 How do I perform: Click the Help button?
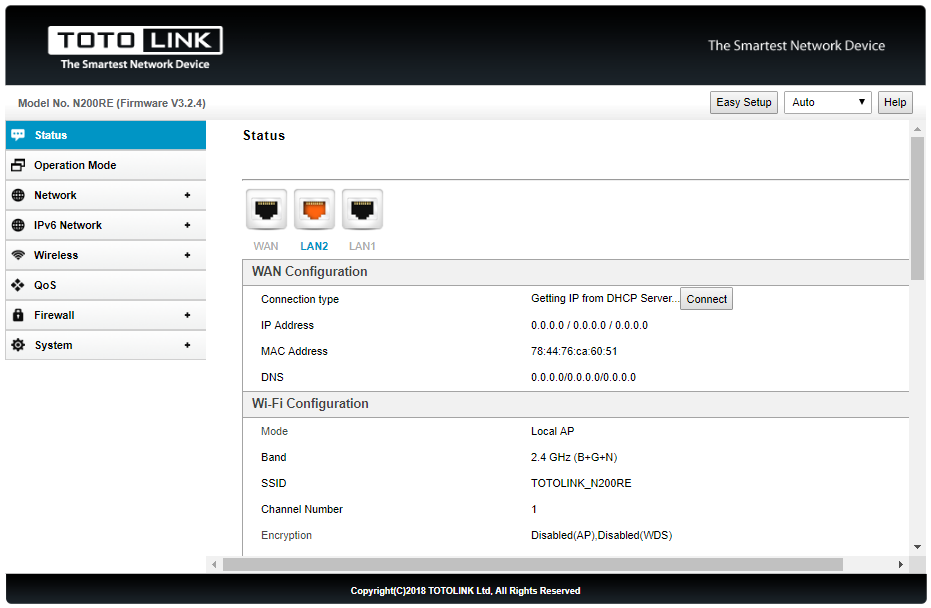tap(895, 102)
